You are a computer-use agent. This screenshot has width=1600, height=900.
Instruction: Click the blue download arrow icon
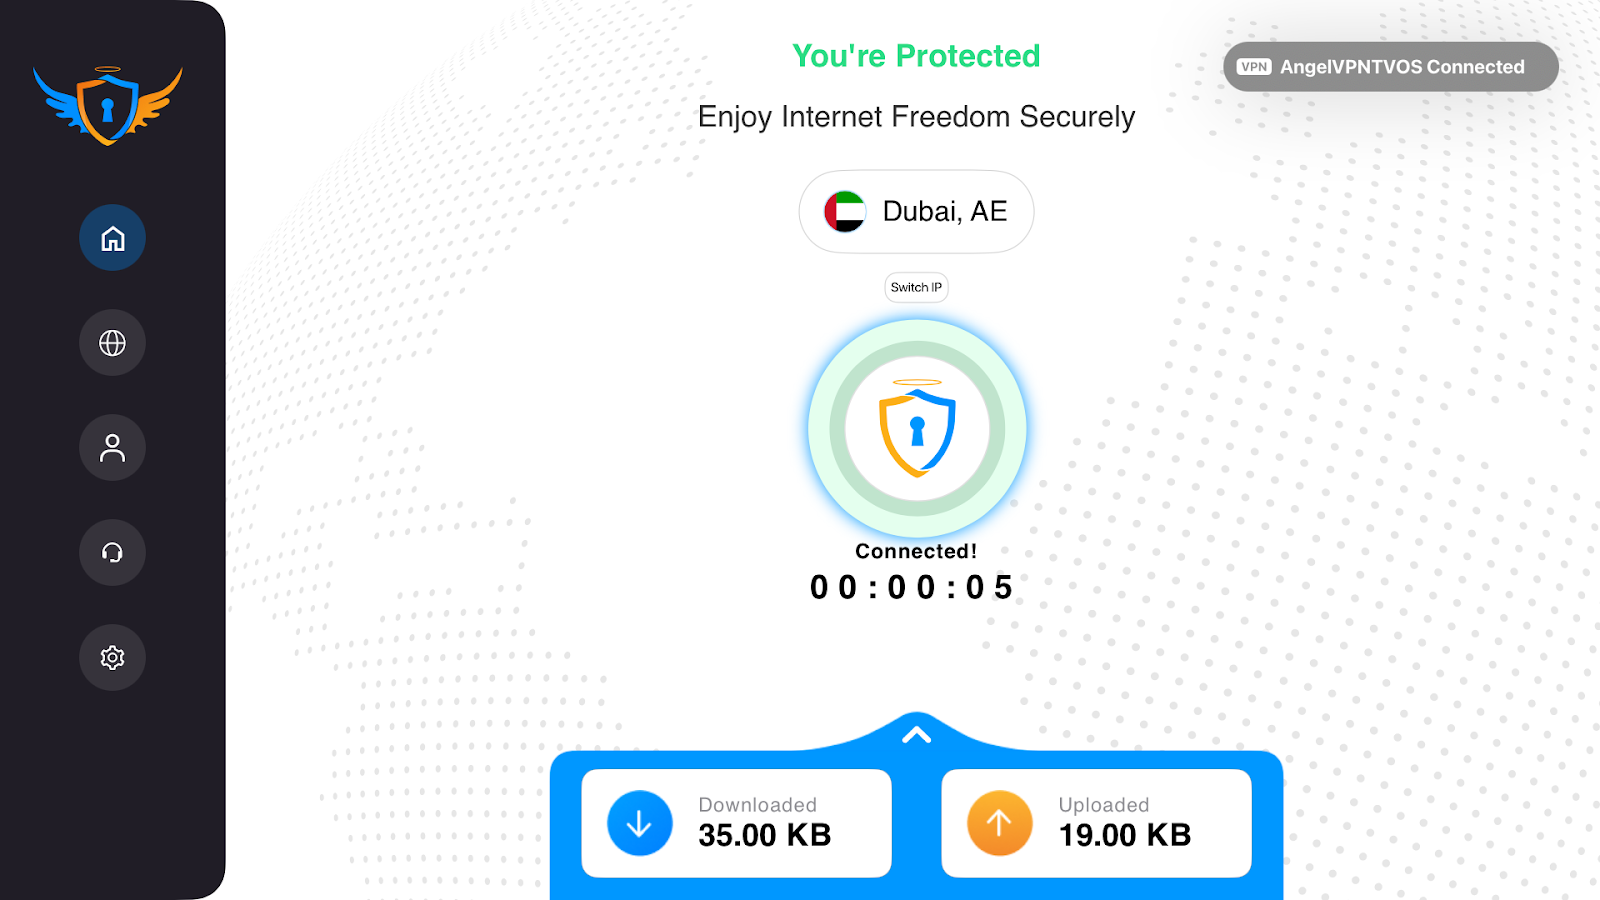coord(640,823)
